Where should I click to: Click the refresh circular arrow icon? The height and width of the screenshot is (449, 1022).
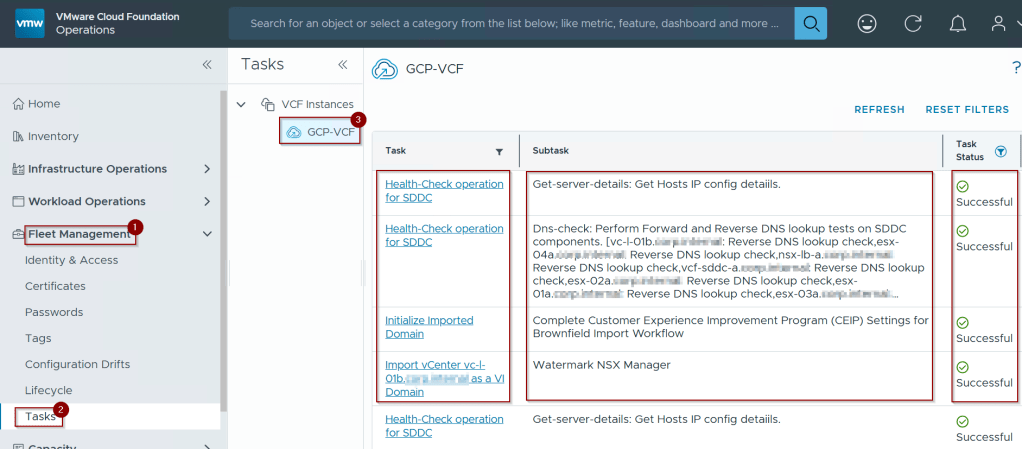click(912, 23)
